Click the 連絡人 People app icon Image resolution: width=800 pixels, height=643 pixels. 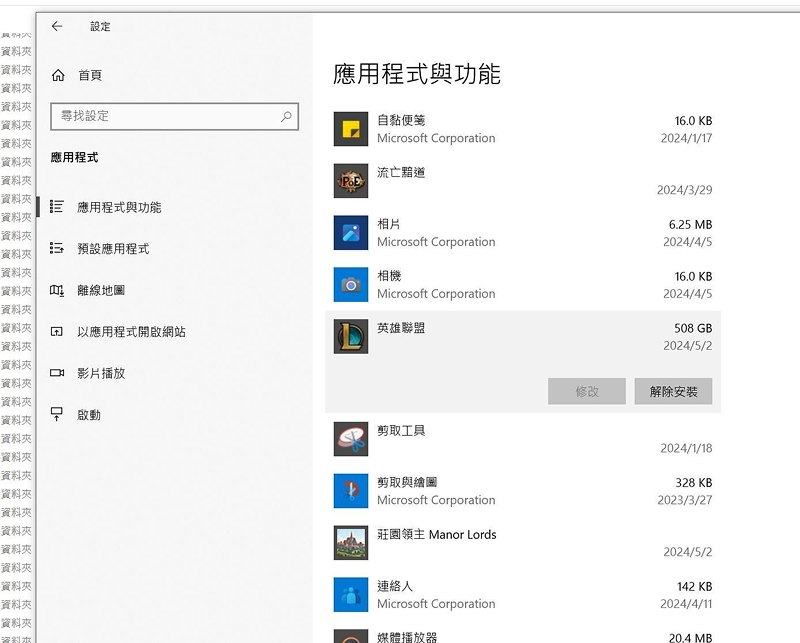(351, 595)
